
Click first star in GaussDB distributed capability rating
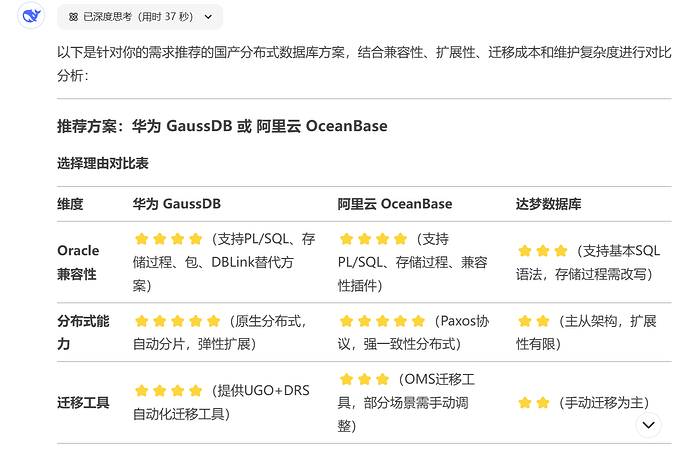(x=141, y=321)
